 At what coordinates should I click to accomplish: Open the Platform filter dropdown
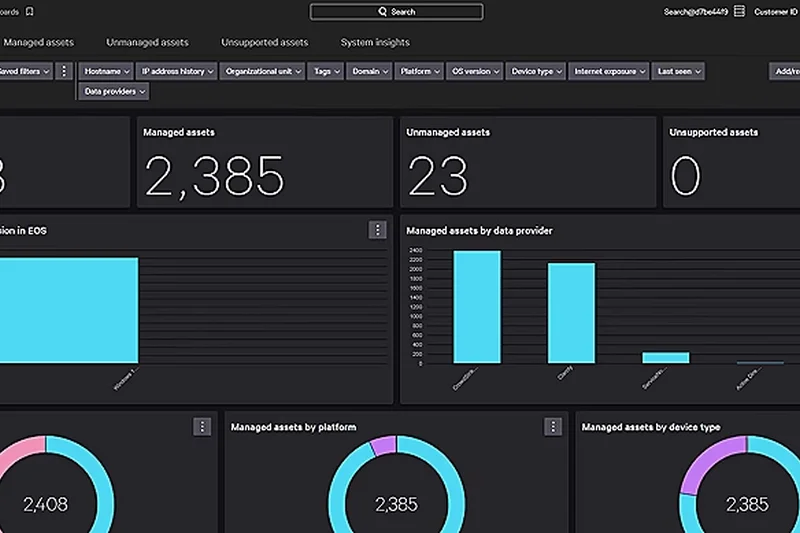(419, 72)
